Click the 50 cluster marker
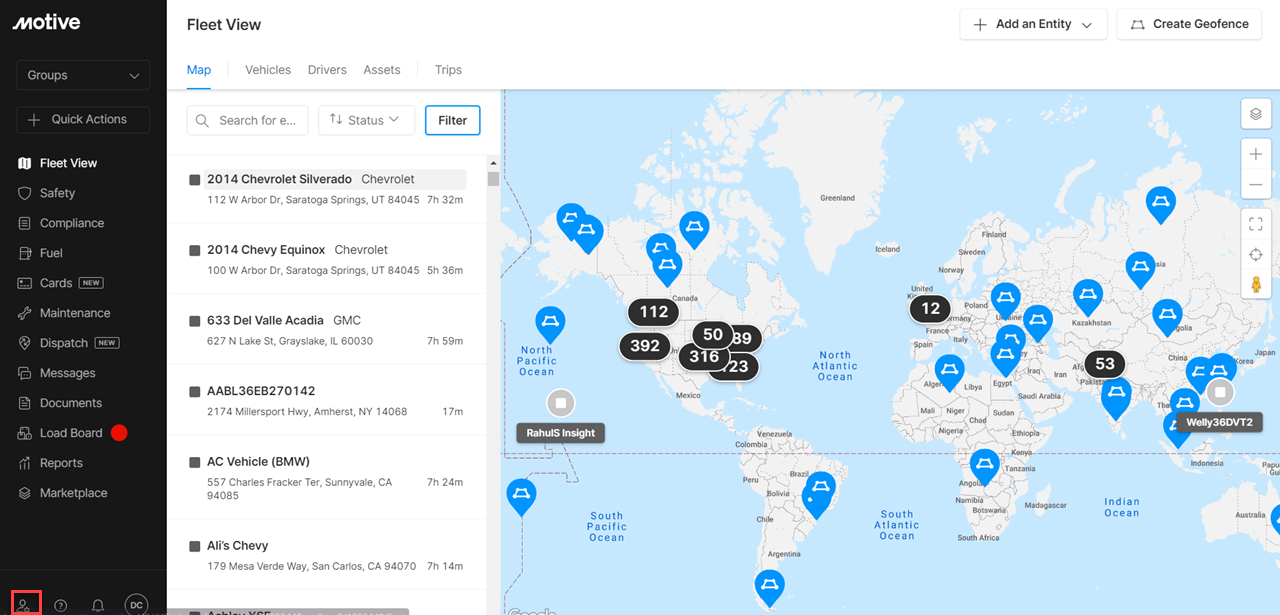The width and height of the screenshot is (1280, 615). pos(713,335)
